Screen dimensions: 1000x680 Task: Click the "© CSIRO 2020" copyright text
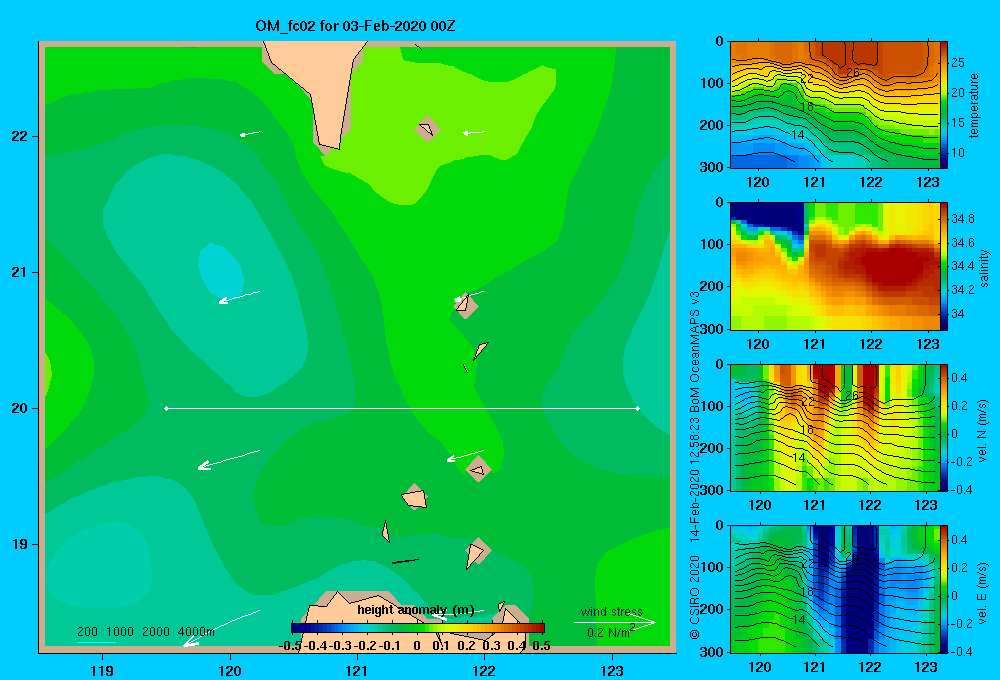694,596
